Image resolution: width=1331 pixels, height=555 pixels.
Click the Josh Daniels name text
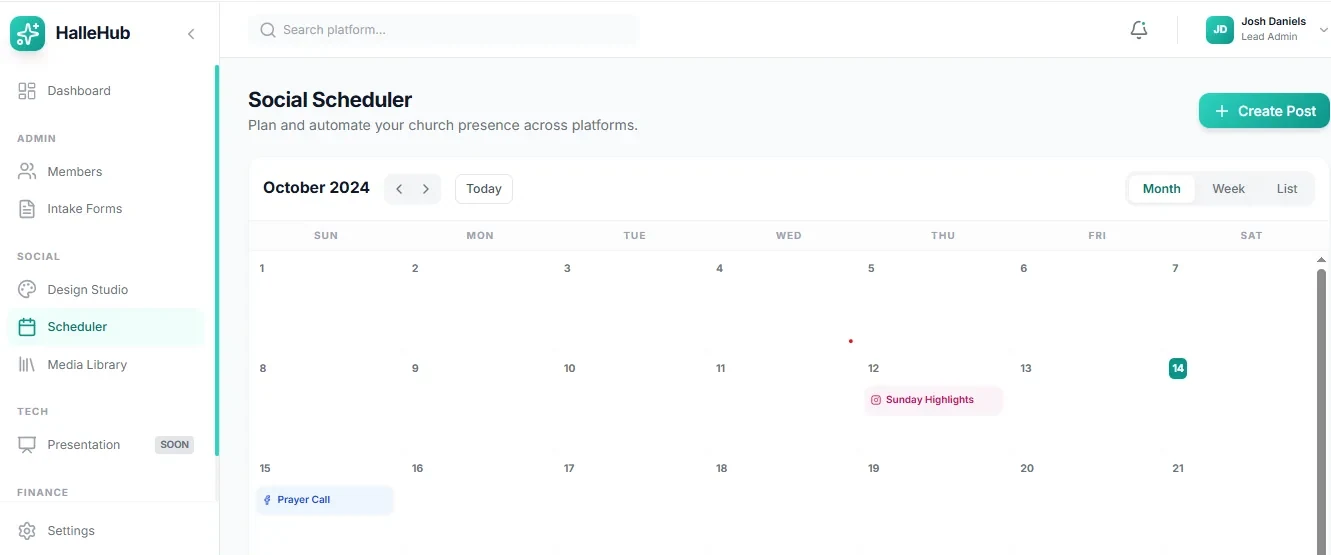1273,22
